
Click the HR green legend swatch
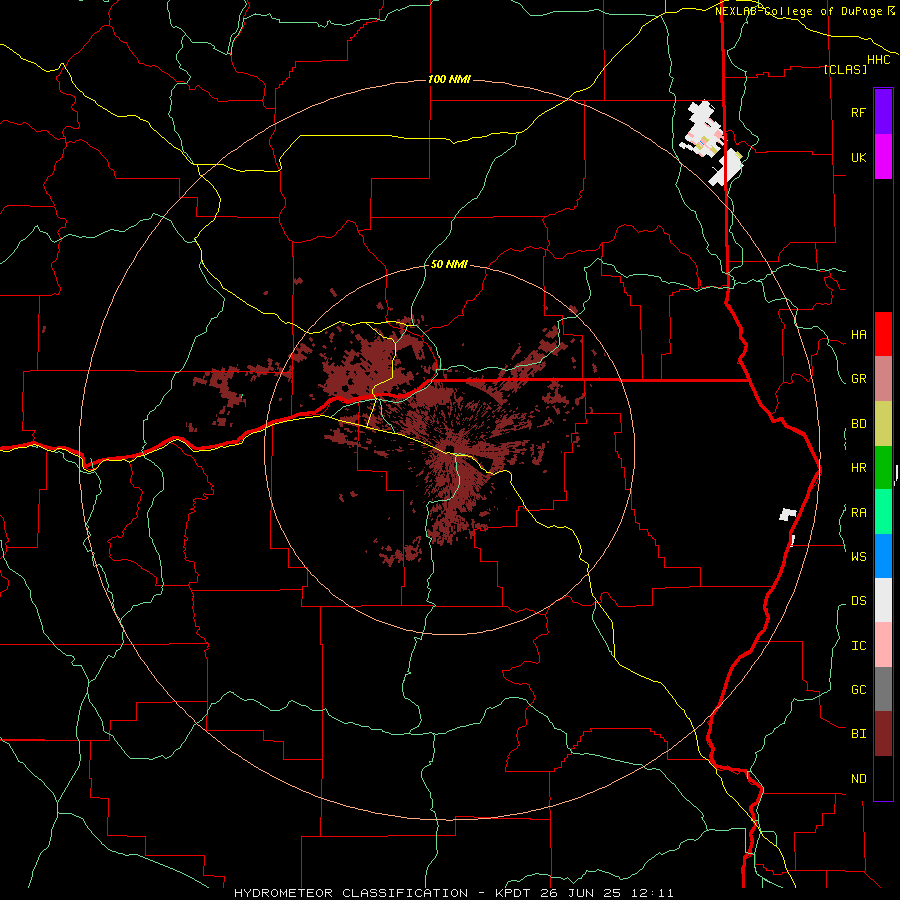pyautogui.click(x=883, y=468)
